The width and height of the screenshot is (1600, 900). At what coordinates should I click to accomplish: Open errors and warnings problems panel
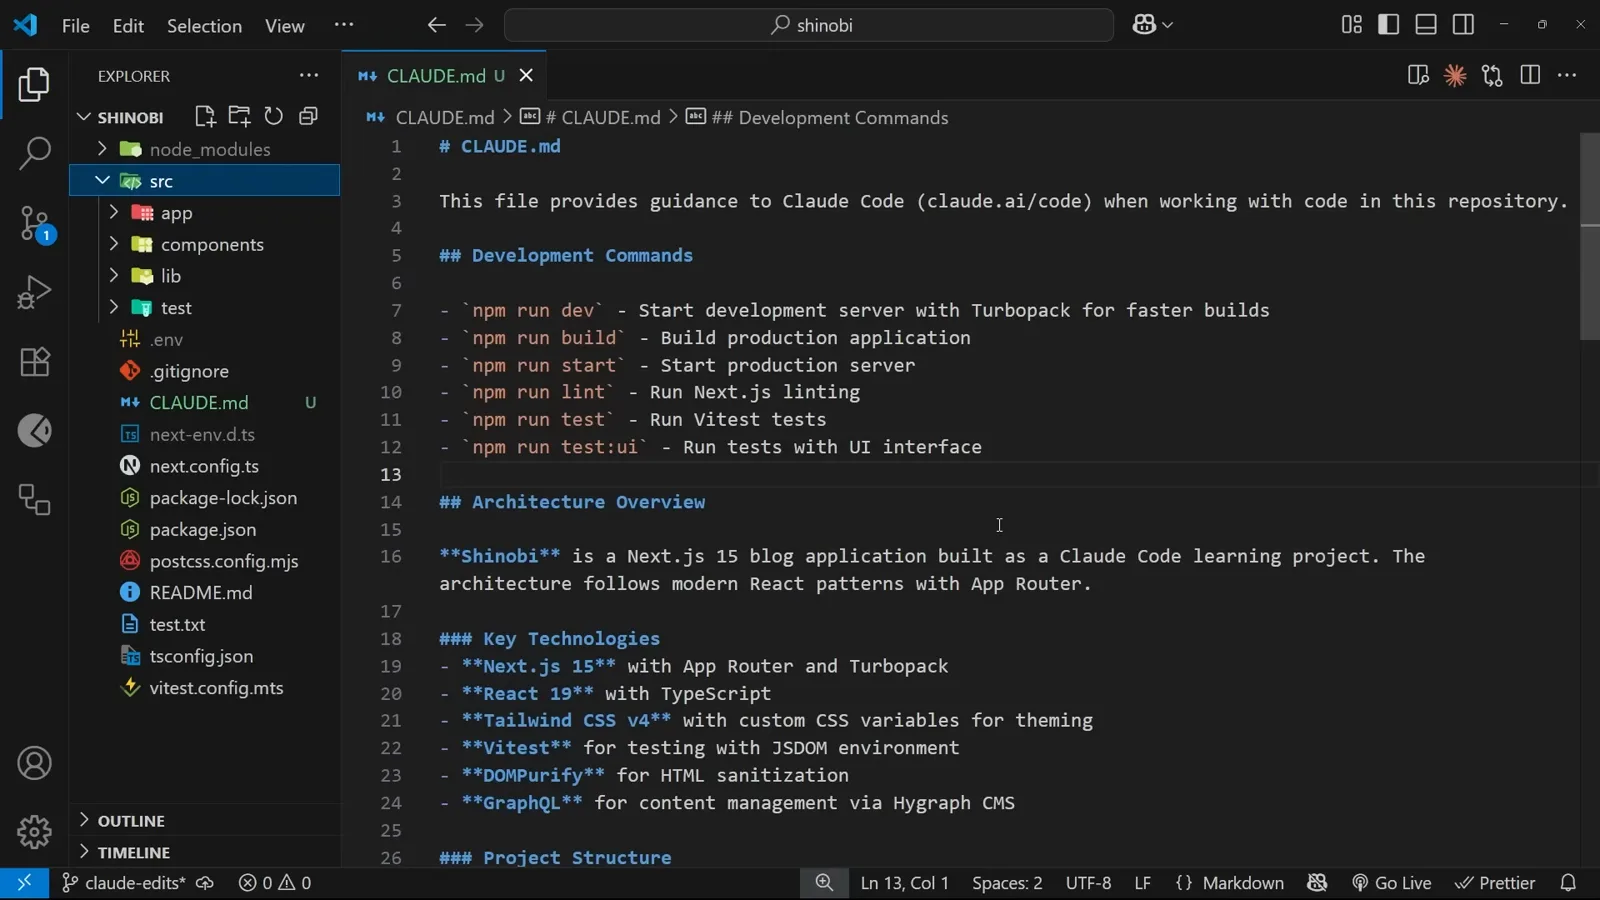point(275,883)
